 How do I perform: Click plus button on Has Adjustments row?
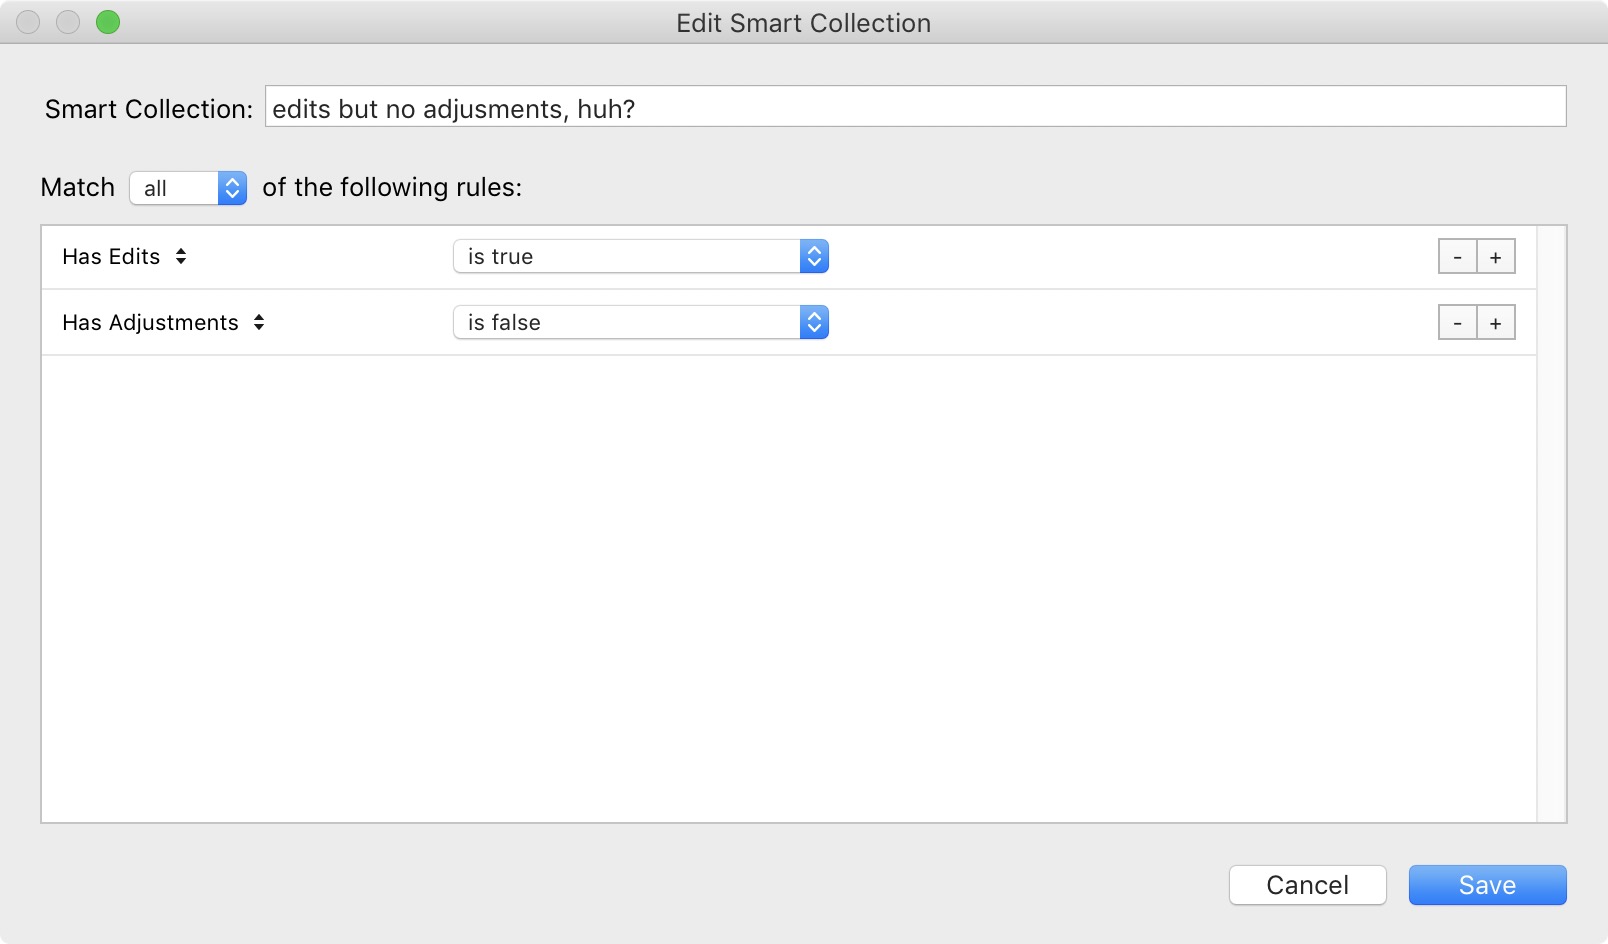coord(1496,323)
